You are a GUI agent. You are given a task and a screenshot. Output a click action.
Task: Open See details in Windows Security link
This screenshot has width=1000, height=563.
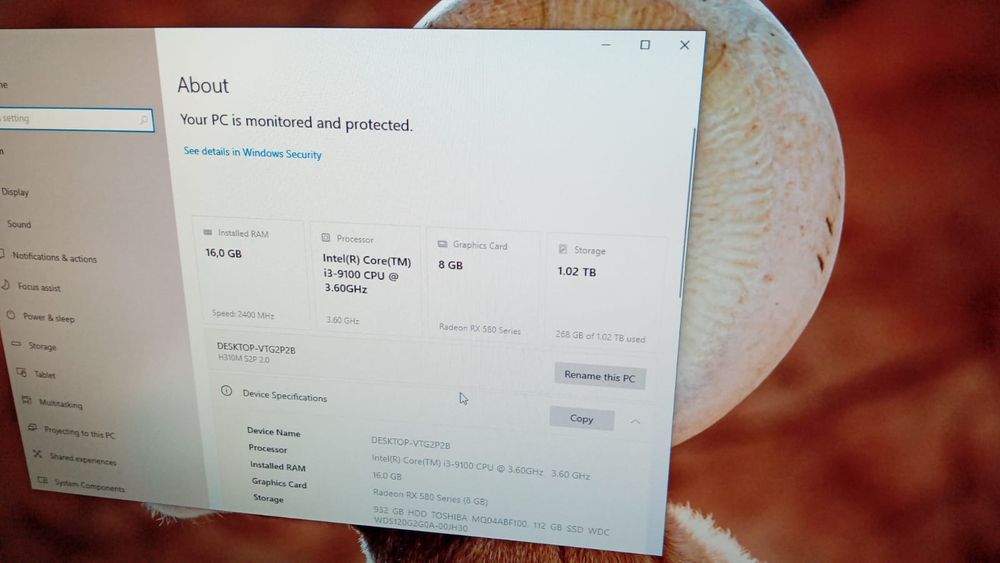pos(253,152)
